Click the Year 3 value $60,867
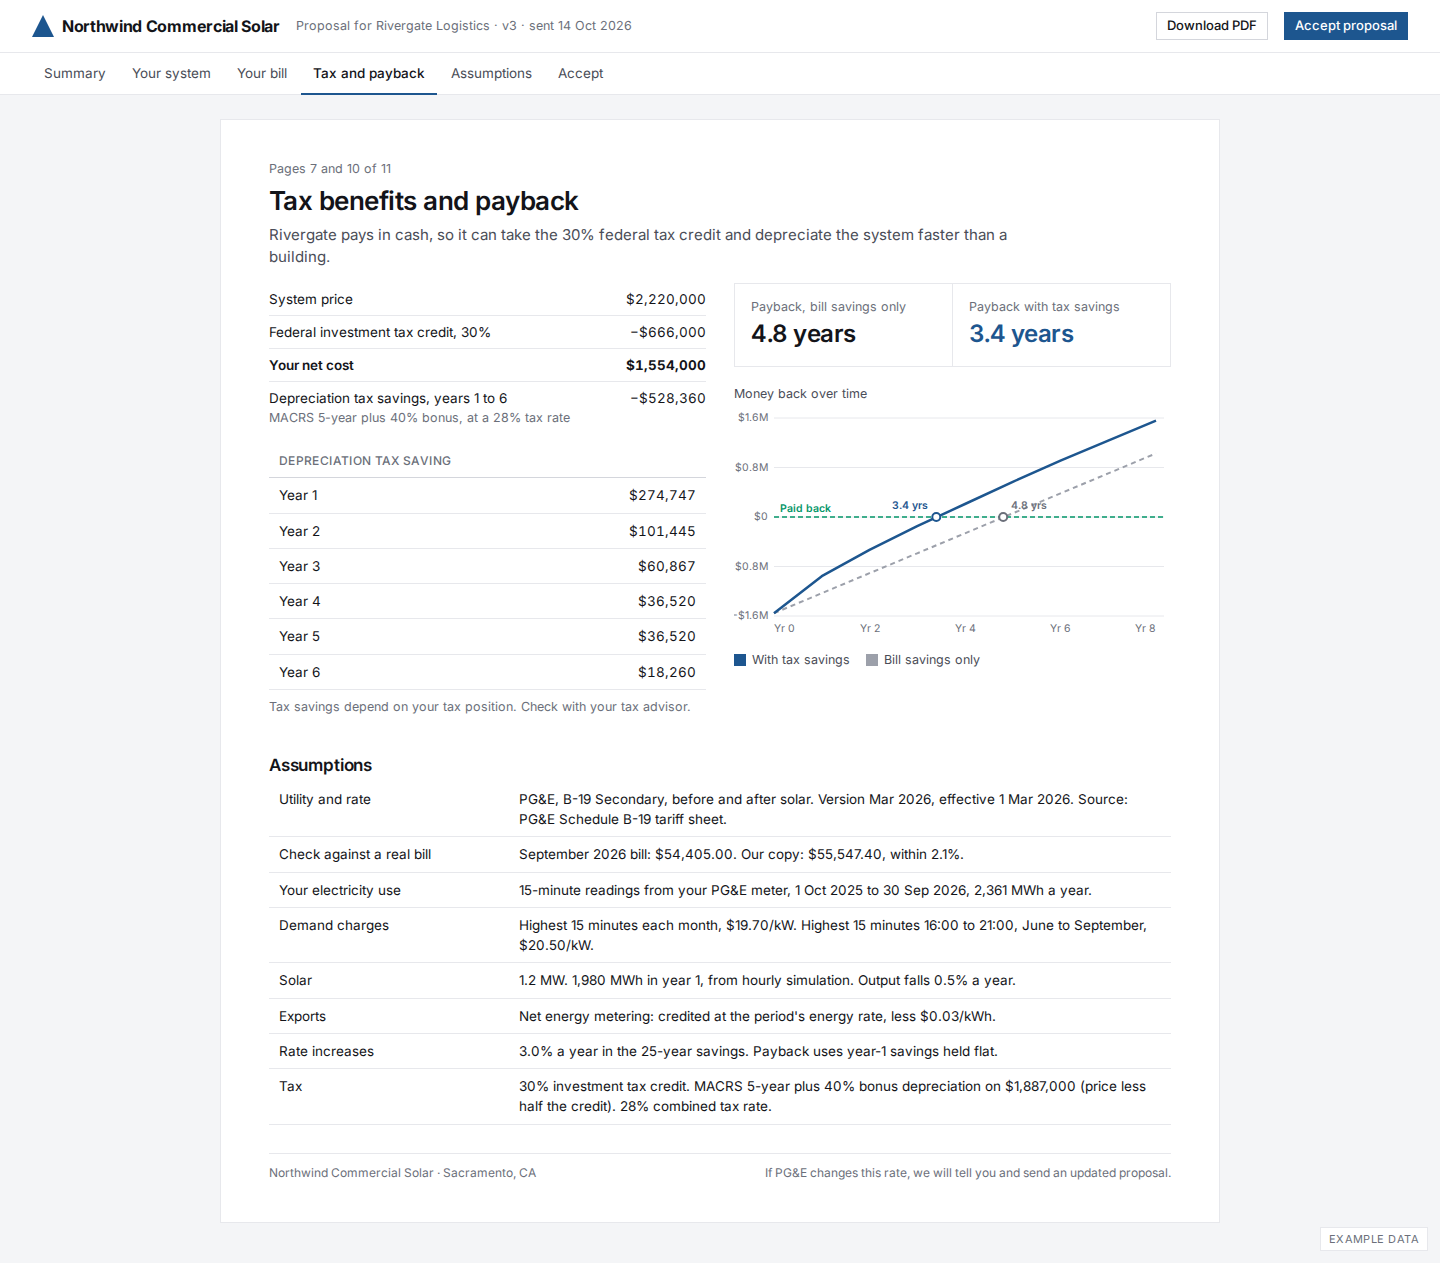This screenshot has width=1440, height=1263. (667, 566)
